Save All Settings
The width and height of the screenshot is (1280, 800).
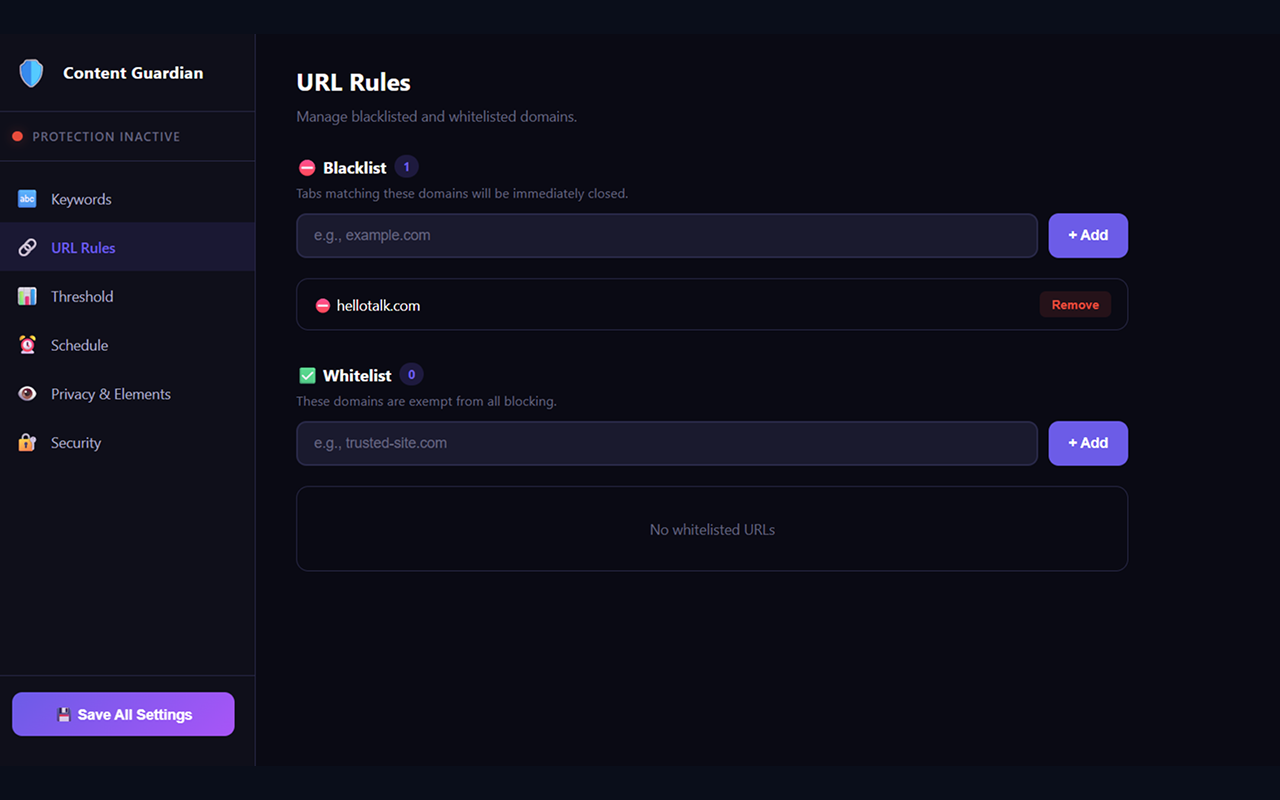123,714
